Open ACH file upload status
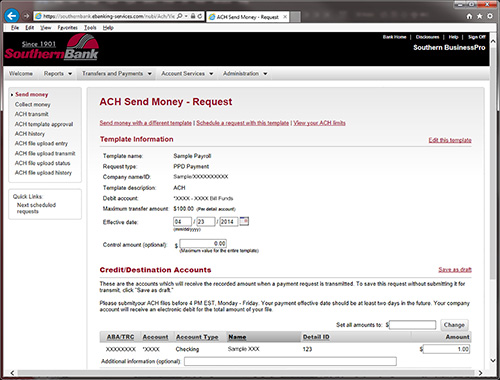Image resolution: width=500 pixels, height=380 pixels. tap(42, 163)
